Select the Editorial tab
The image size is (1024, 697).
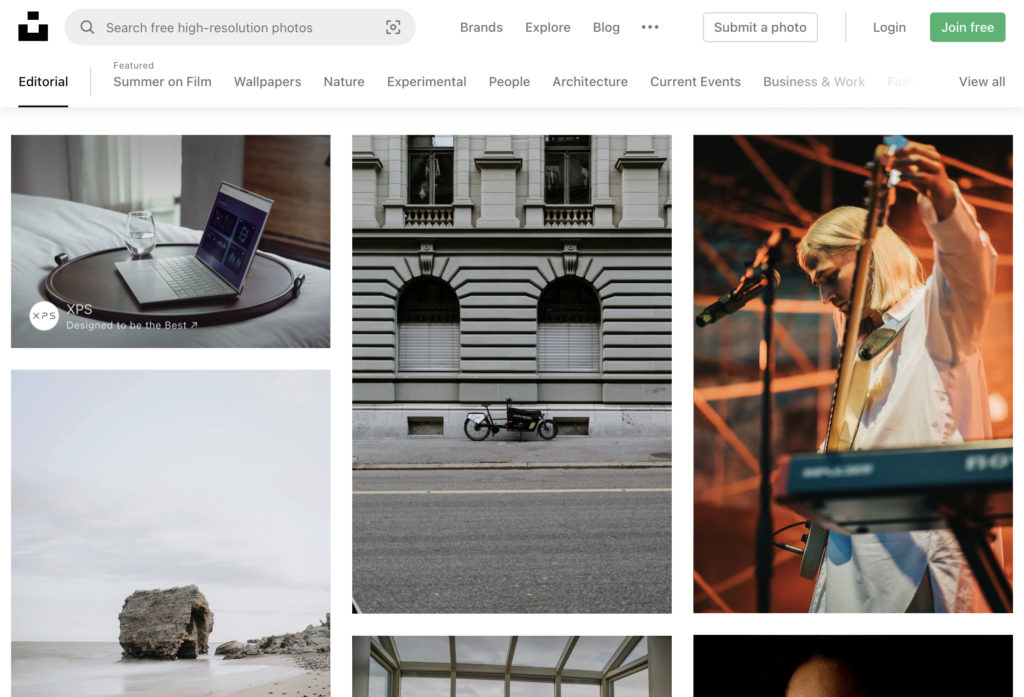pos(43,82)
